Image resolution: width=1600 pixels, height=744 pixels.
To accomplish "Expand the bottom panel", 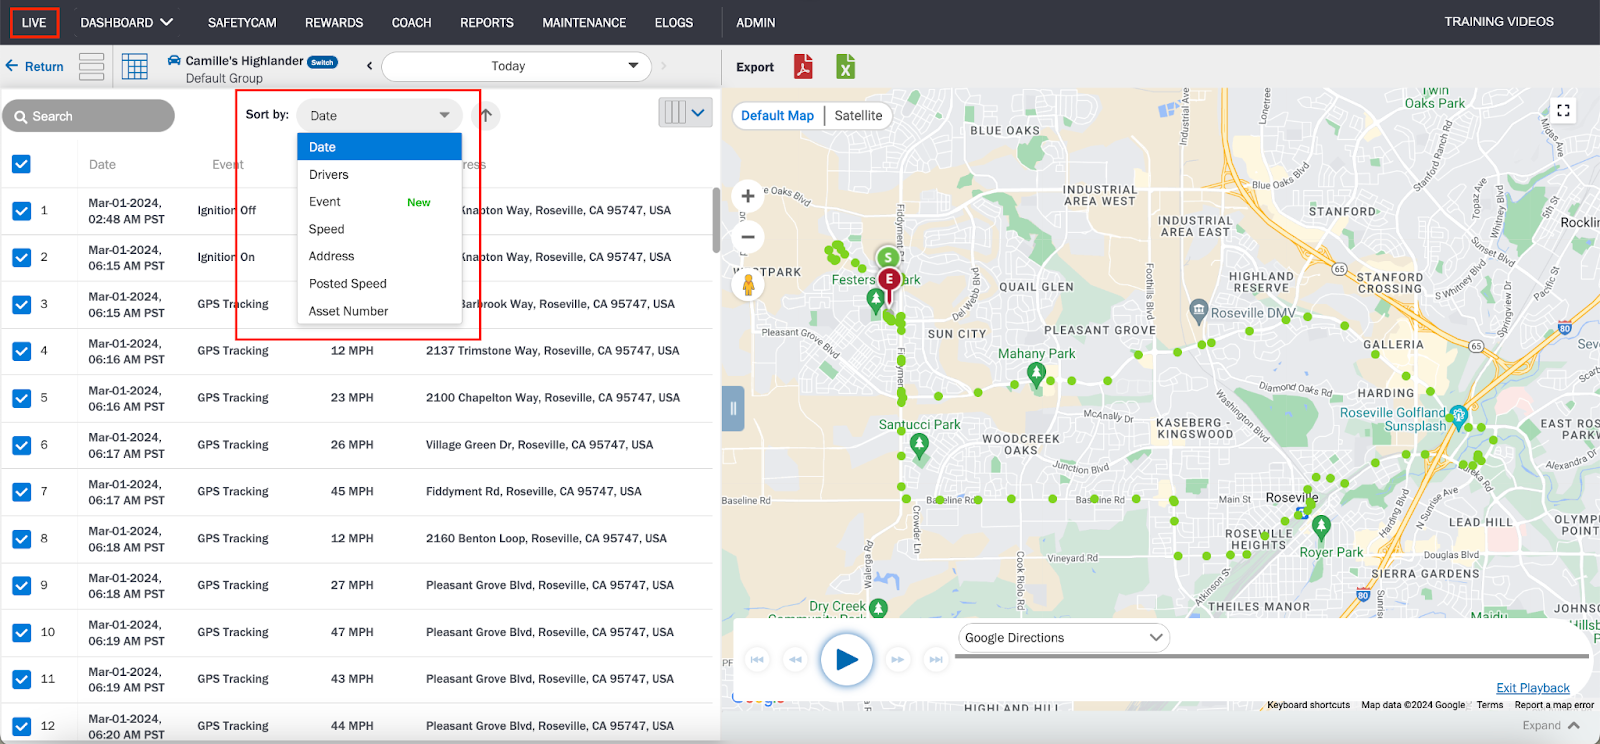I will coord(1551,726).
